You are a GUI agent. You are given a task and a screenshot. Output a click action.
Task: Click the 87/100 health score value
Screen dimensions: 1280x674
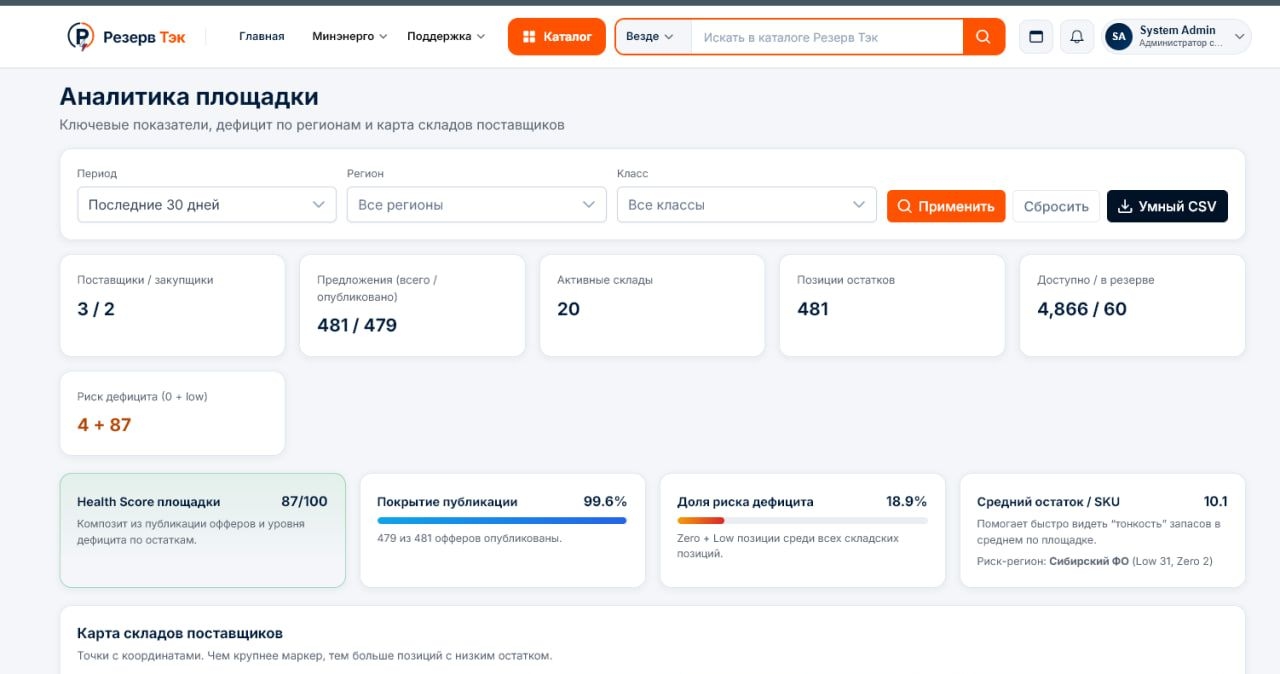coord(304,501)
